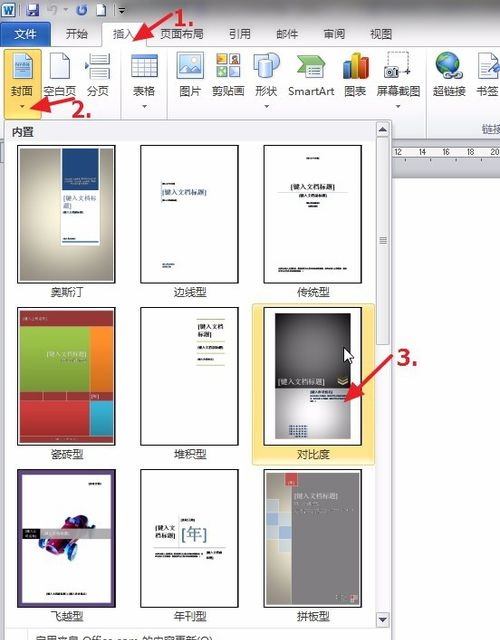
Task: Insert a Chart (图表)
Action: point(356,66)
